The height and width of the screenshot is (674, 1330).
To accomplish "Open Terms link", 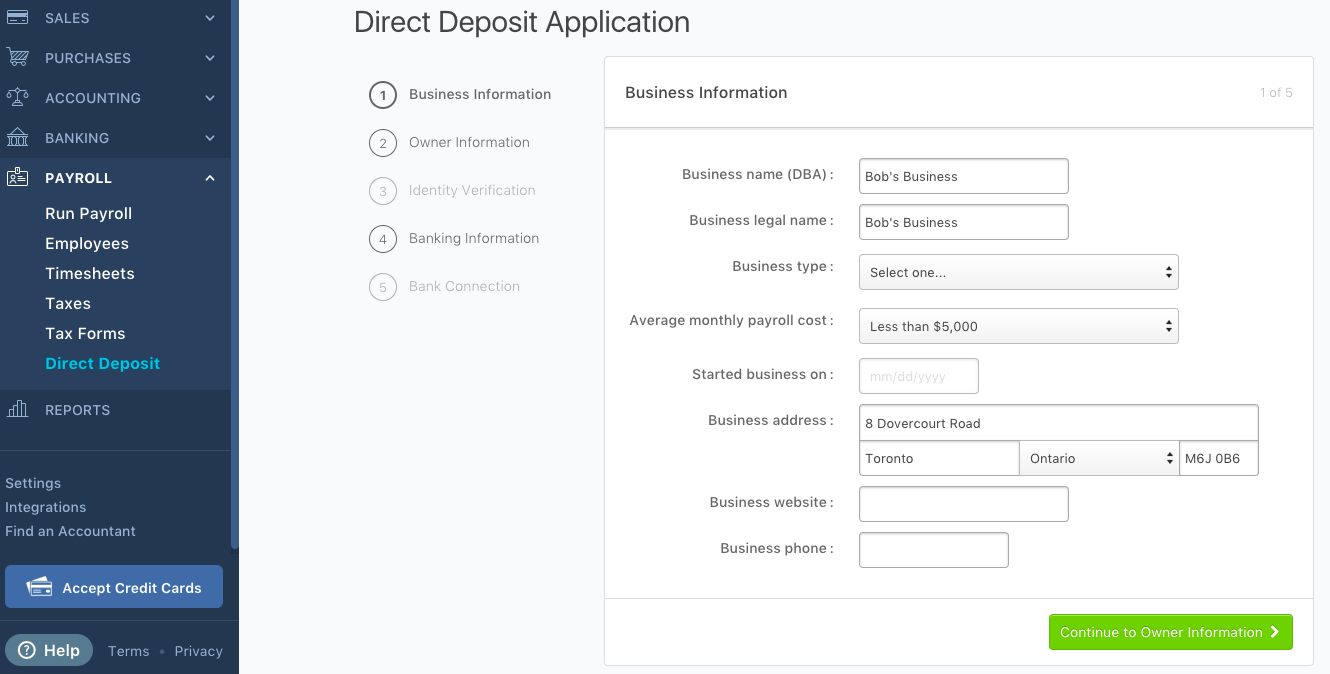I will pos(128,651).
